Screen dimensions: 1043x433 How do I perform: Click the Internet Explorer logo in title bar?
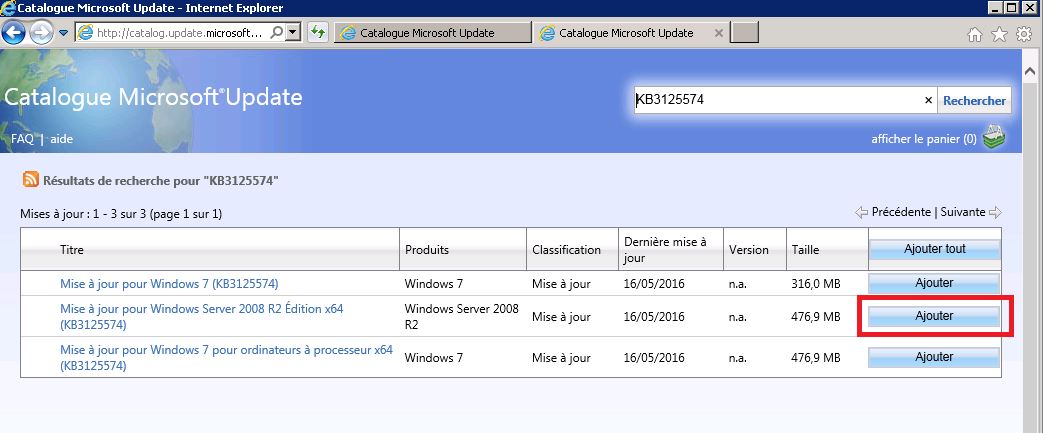(9, 8)
